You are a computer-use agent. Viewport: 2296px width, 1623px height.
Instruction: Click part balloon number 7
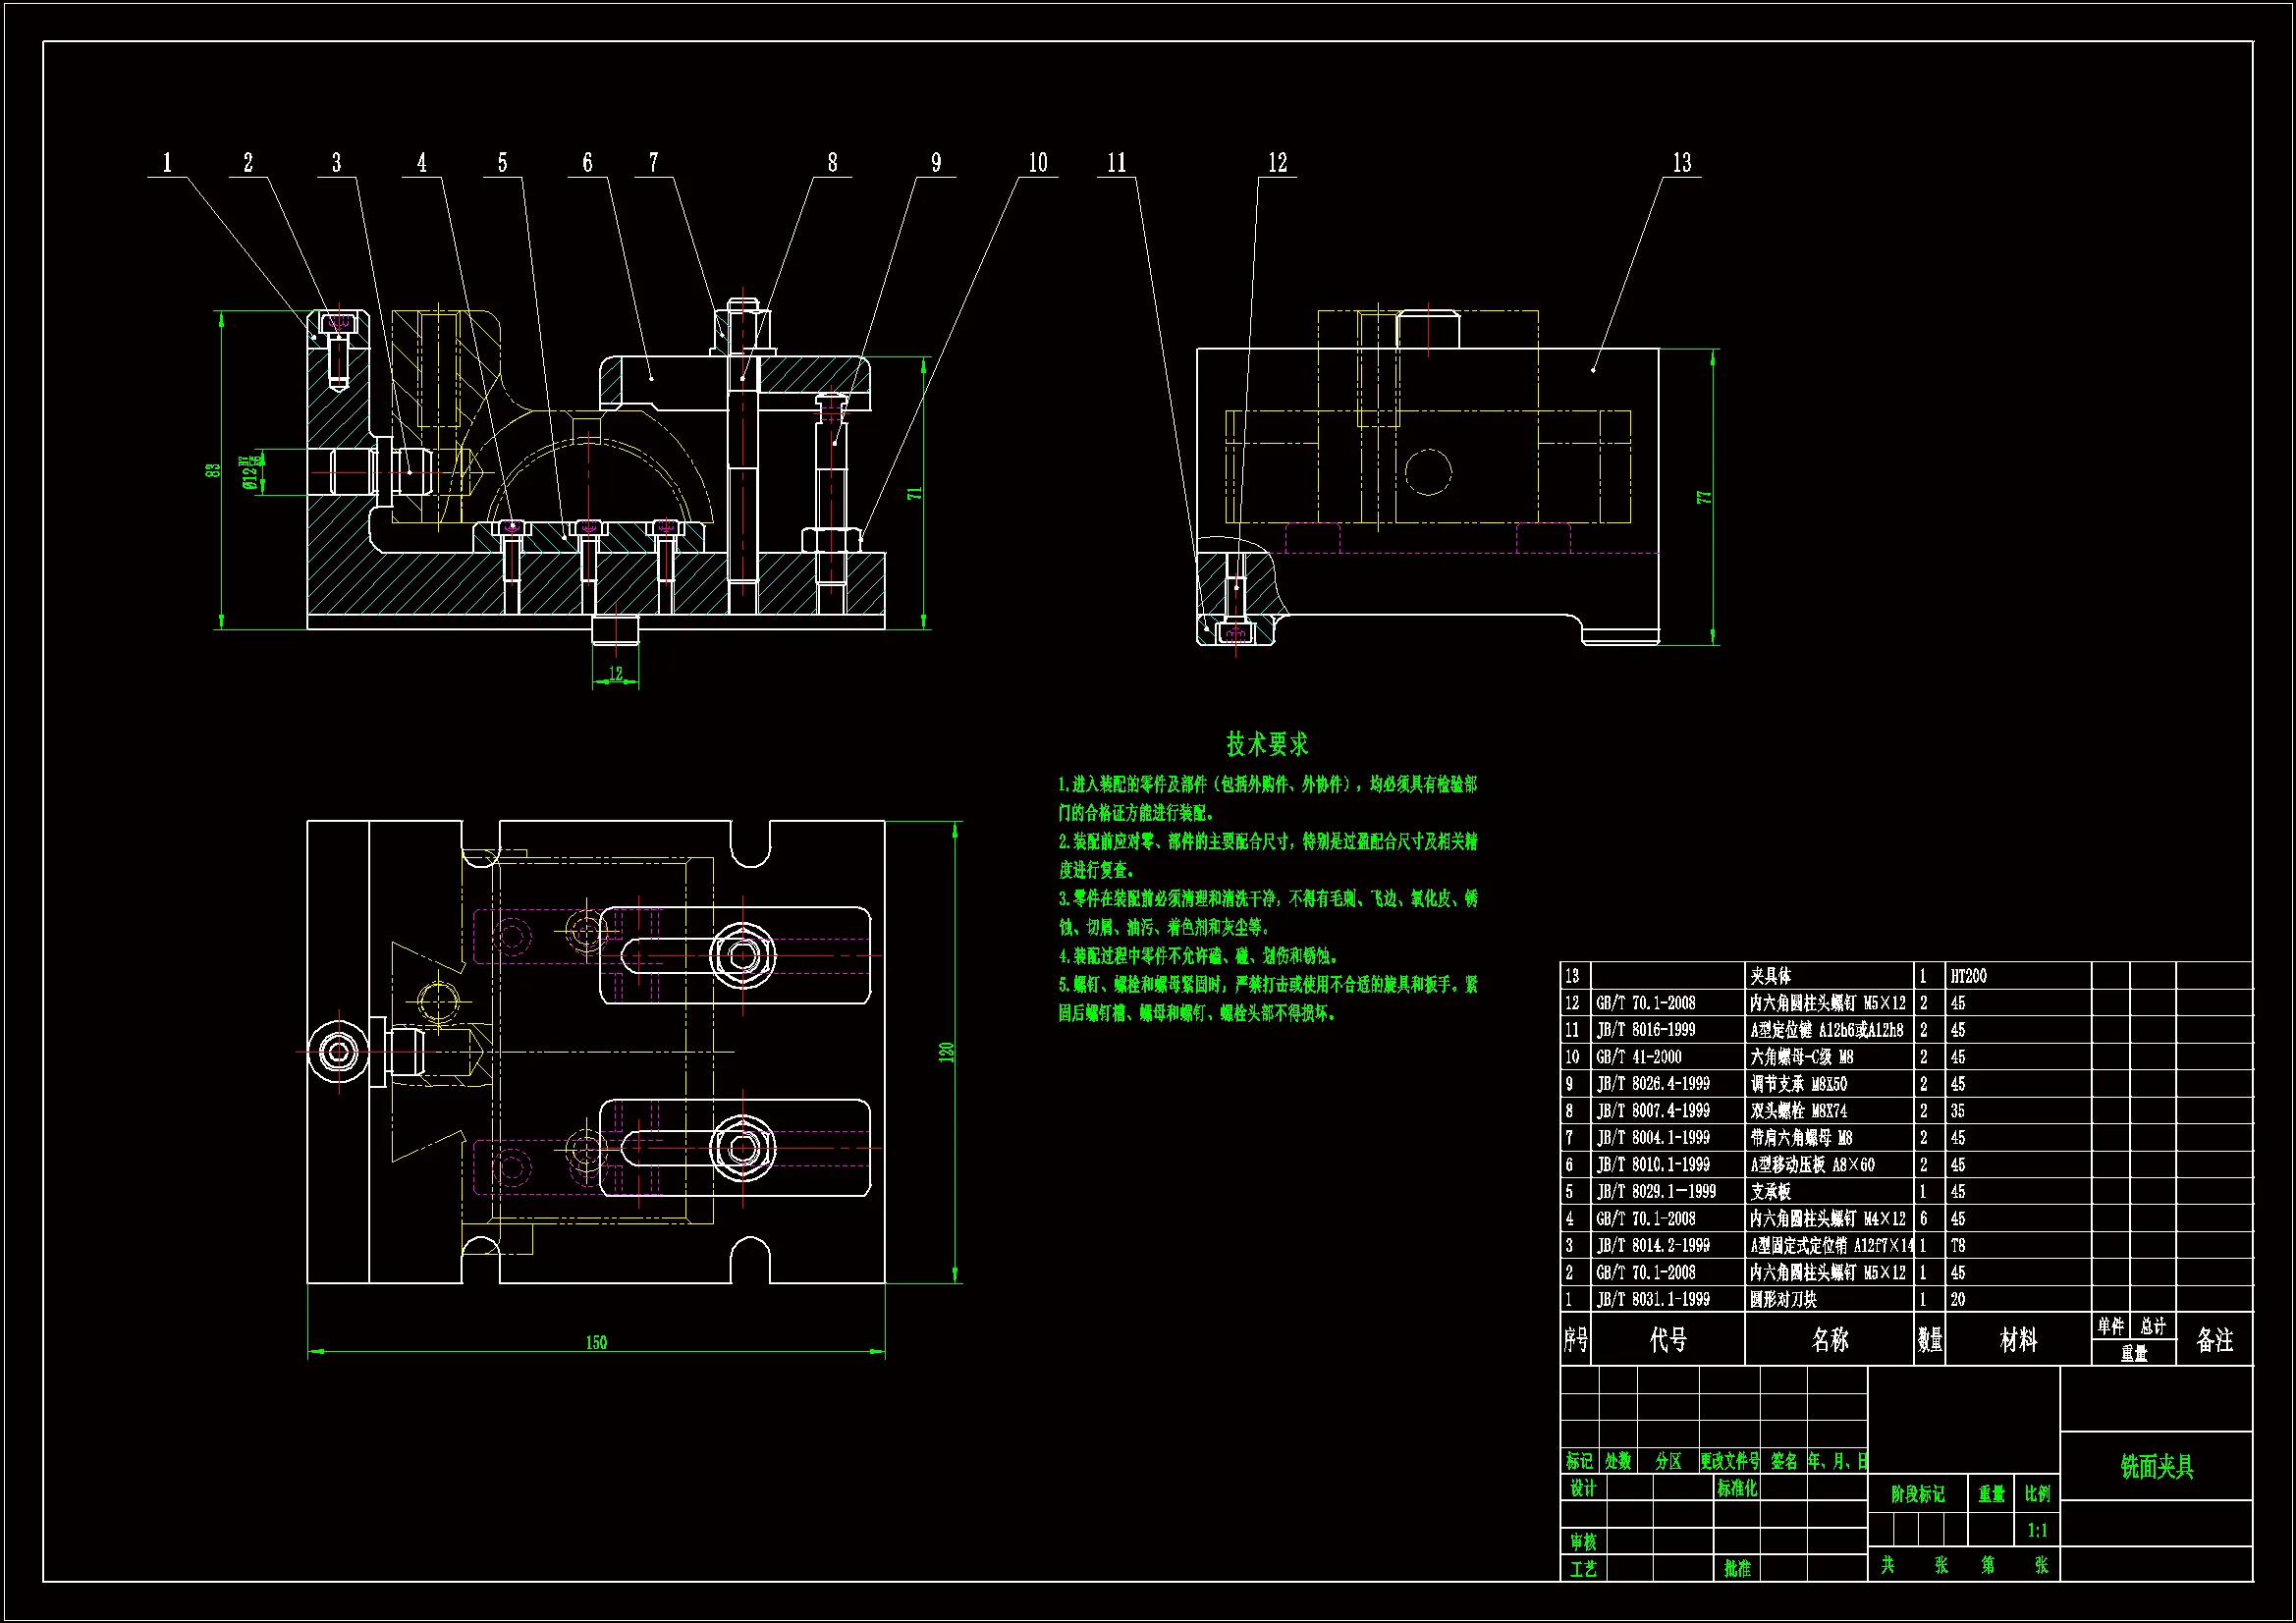tap(653, 163)
